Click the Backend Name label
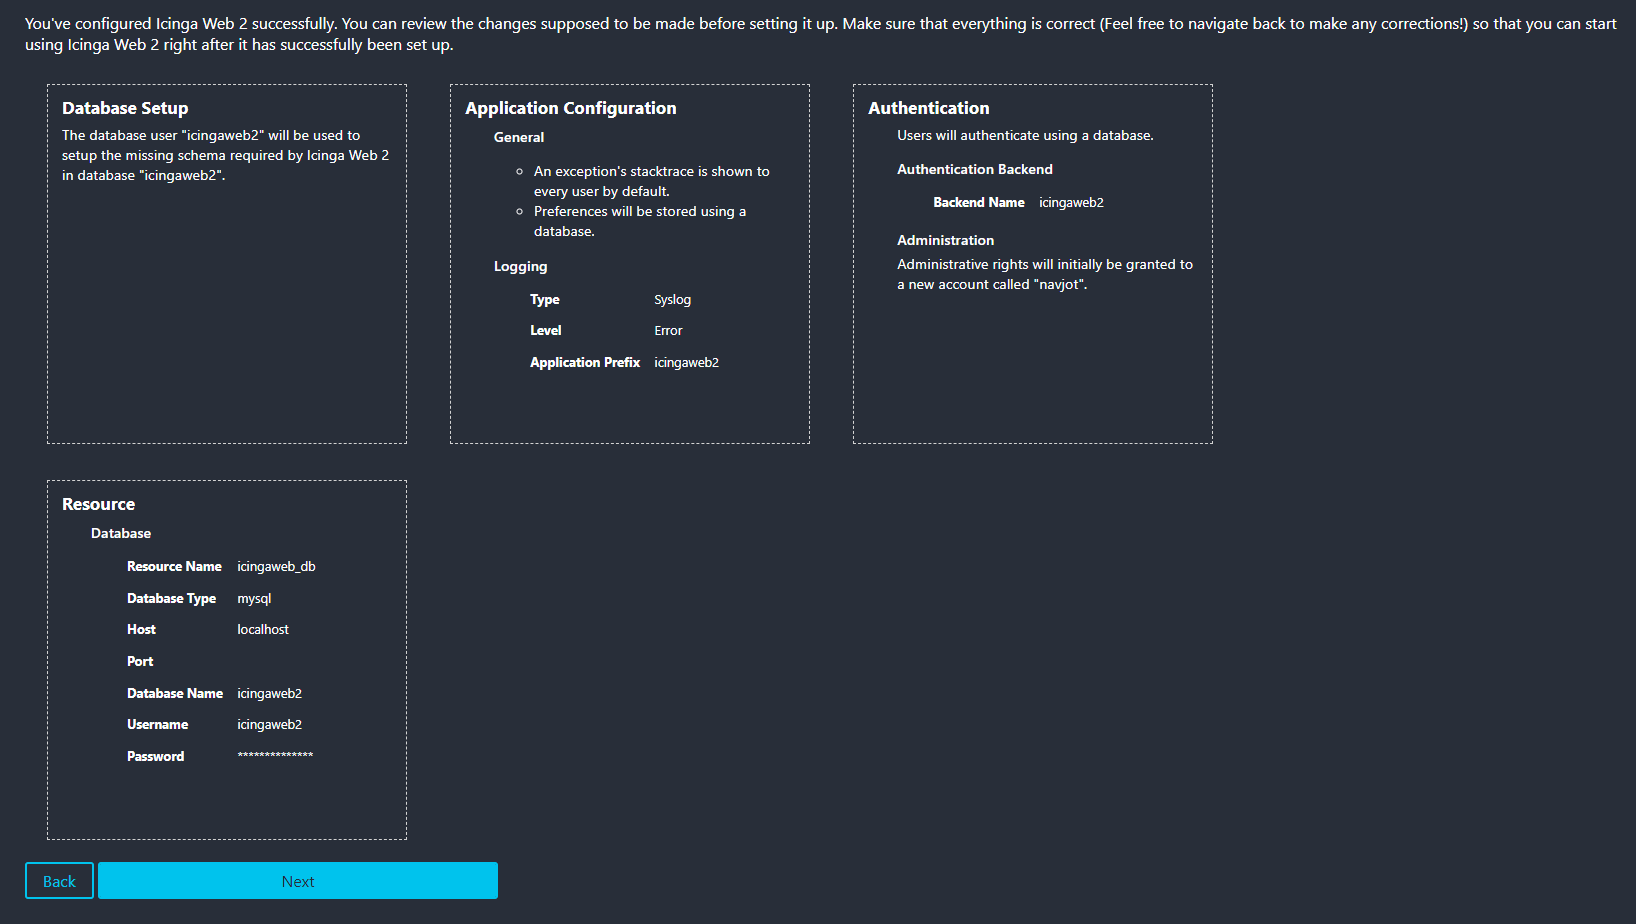1636x924 pixels. (979, 202)
